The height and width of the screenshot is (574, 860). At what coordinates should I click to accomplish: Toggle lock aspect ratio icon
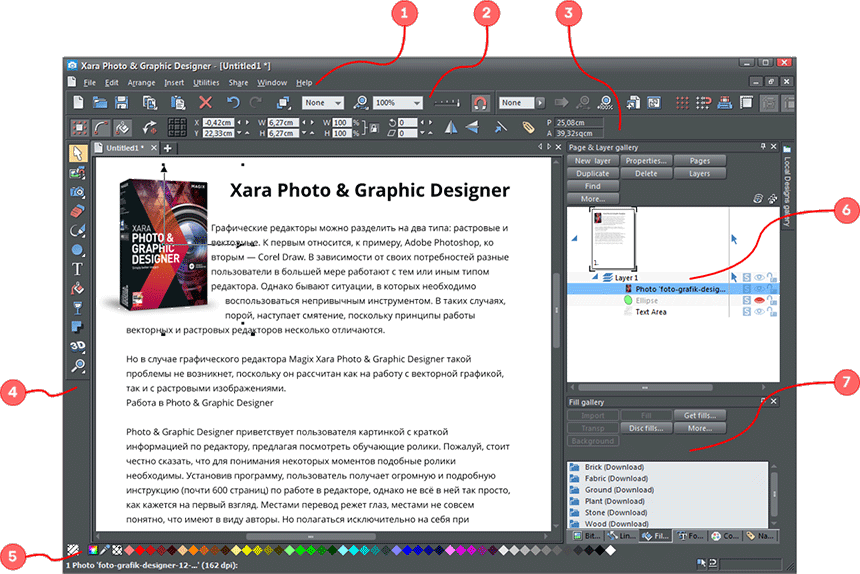click(x=374, y=128)
